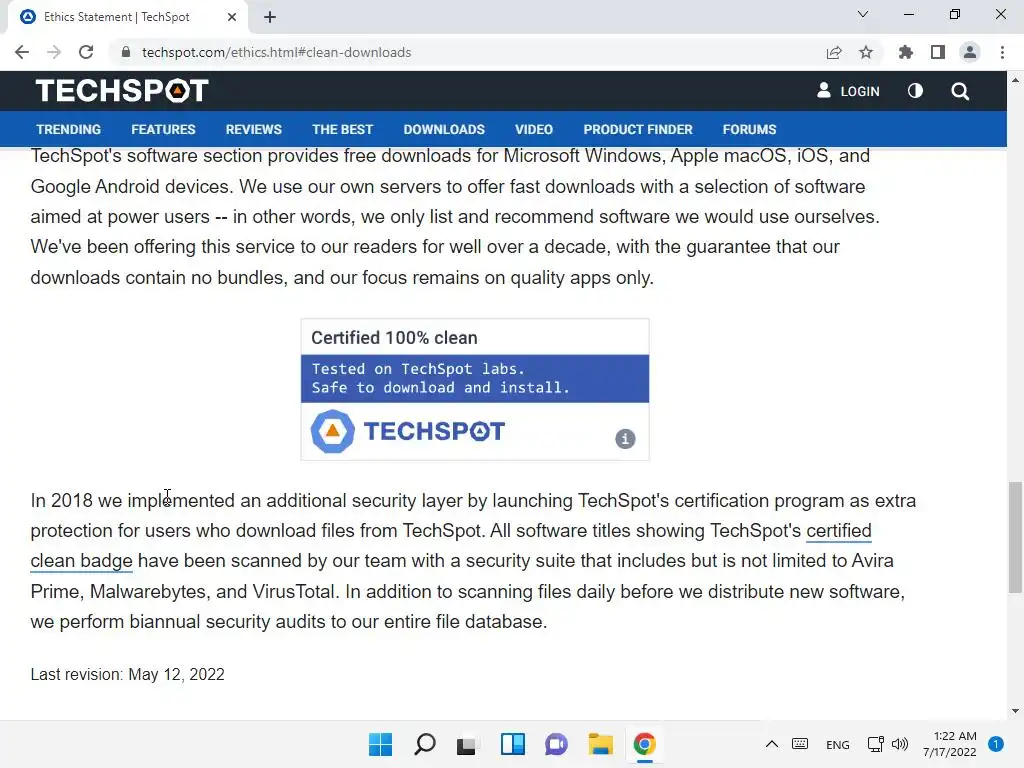Open the notification count badge
The image size is (1024, 768).
996,744
